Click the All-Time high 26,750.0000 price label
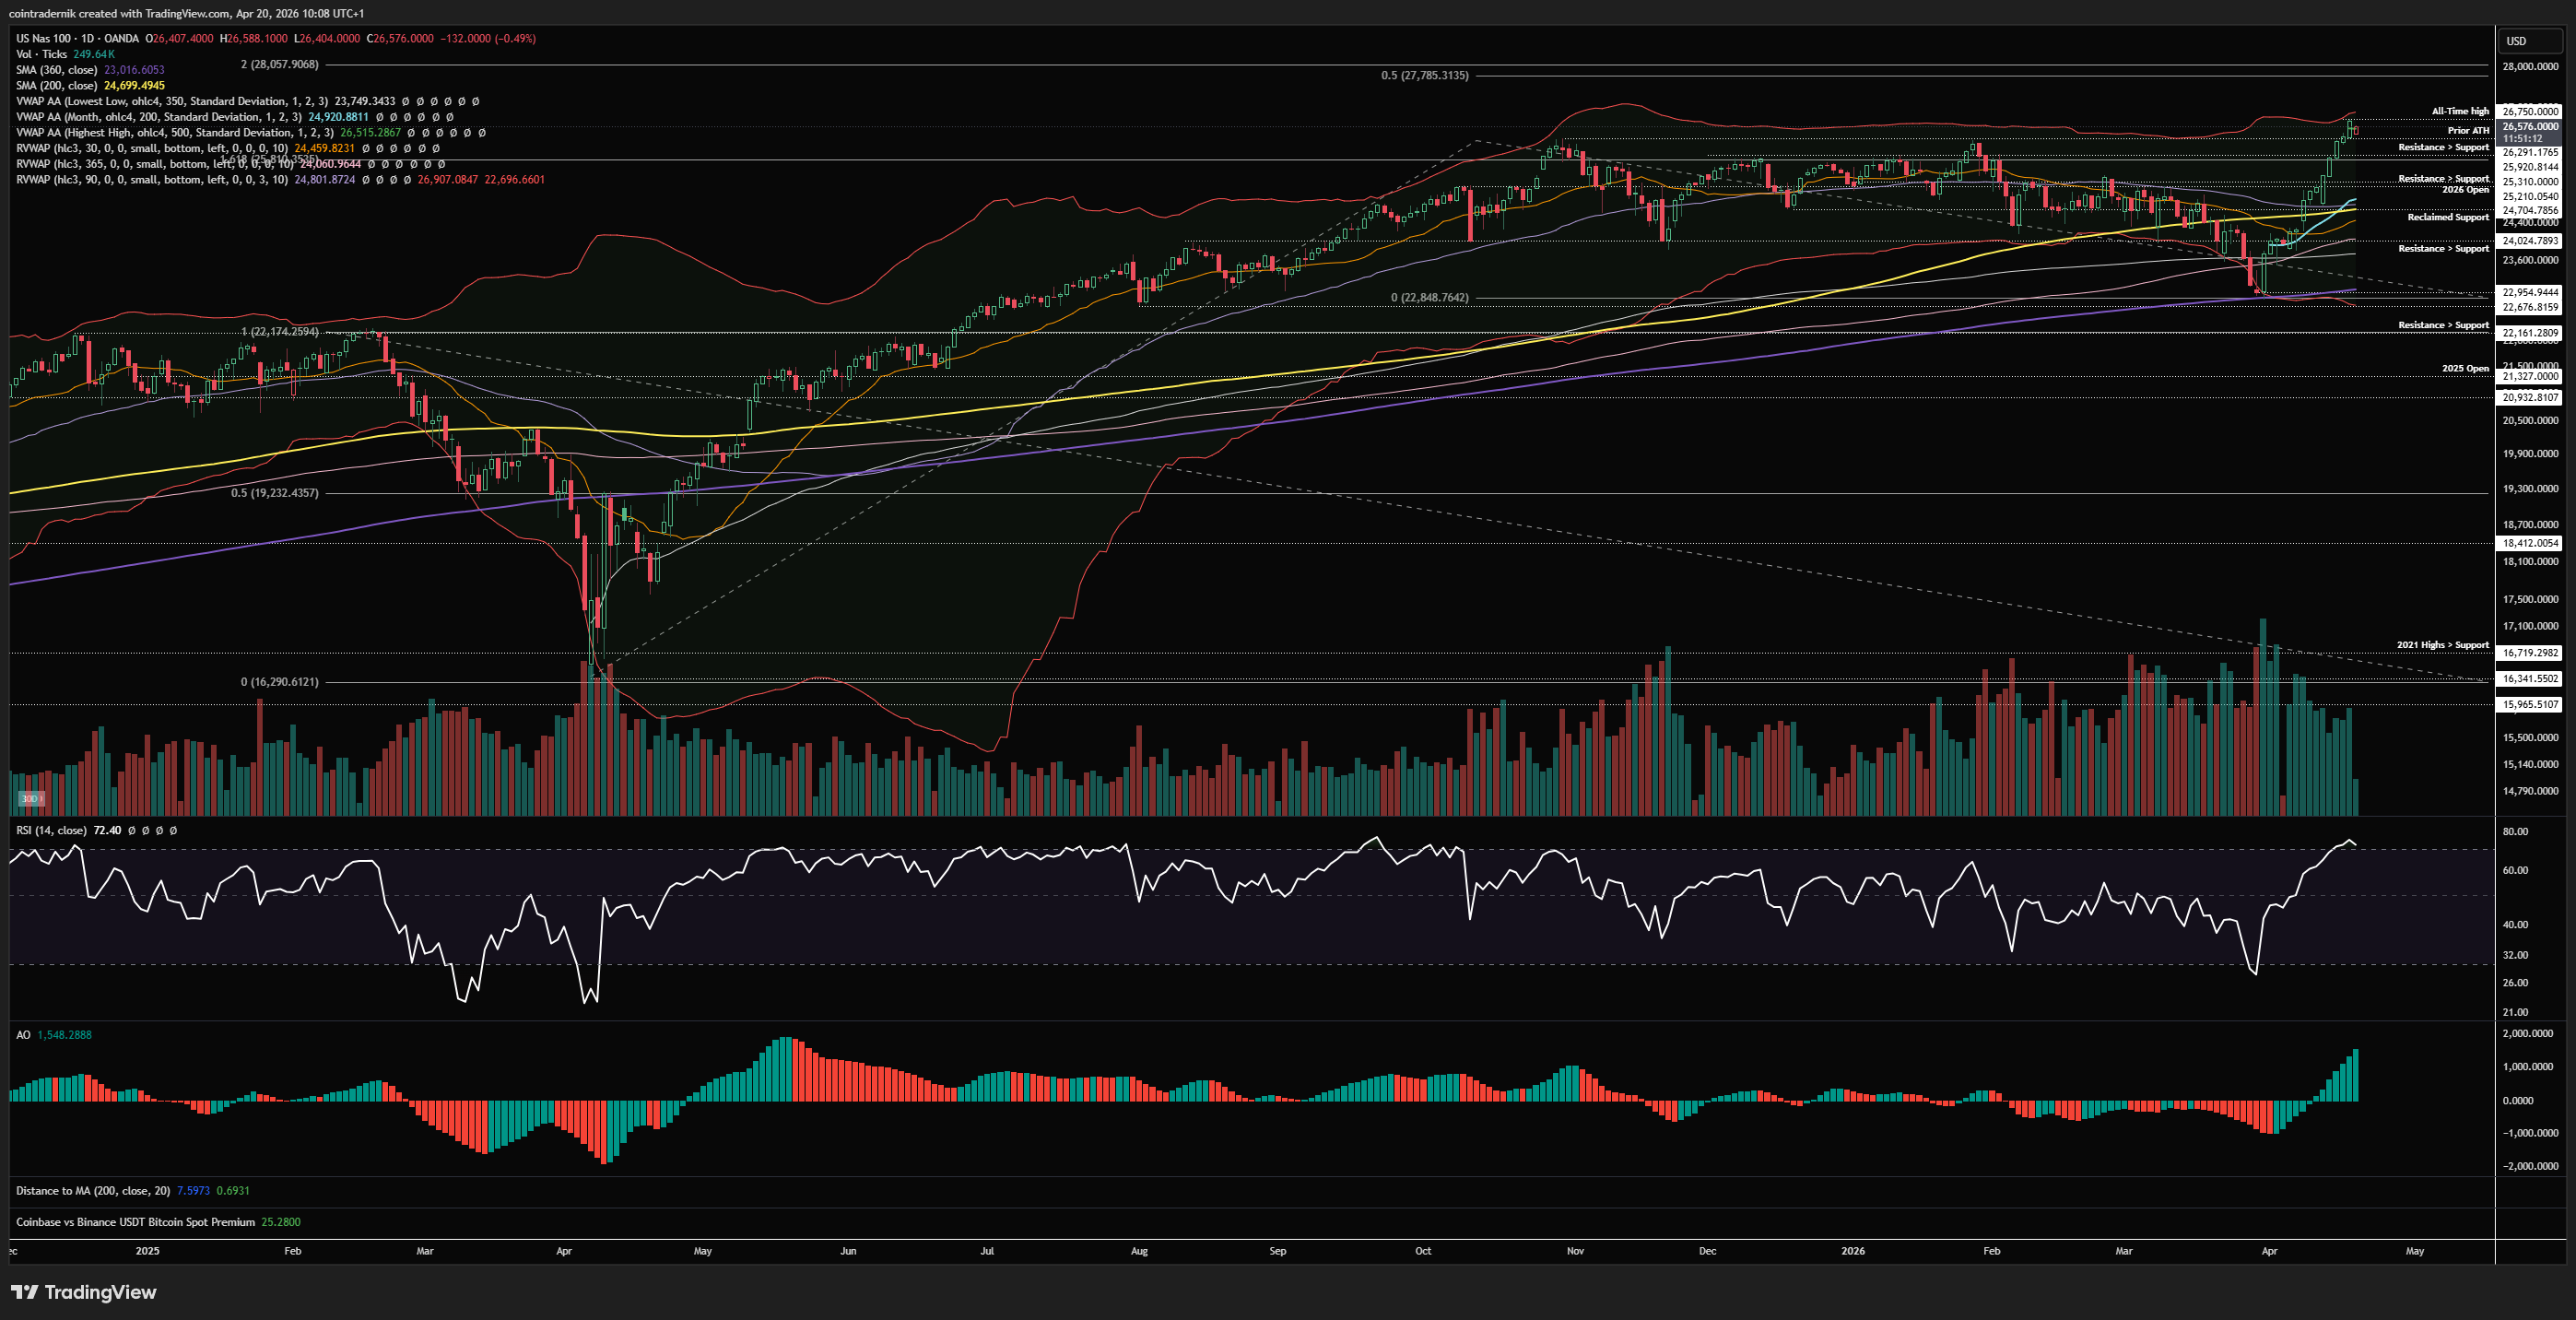 tap(2530, 111)
